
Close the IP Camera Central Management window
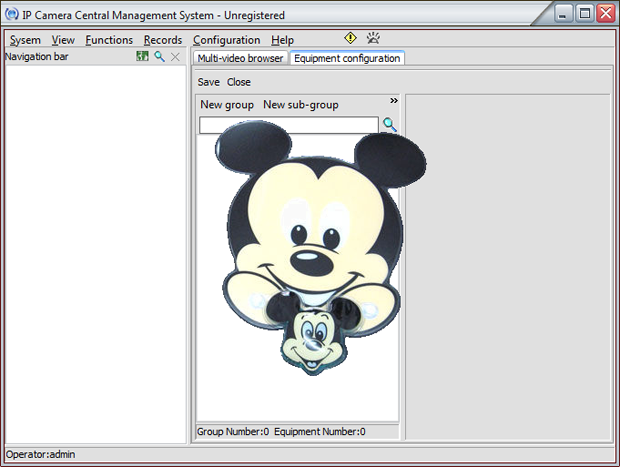606,13
